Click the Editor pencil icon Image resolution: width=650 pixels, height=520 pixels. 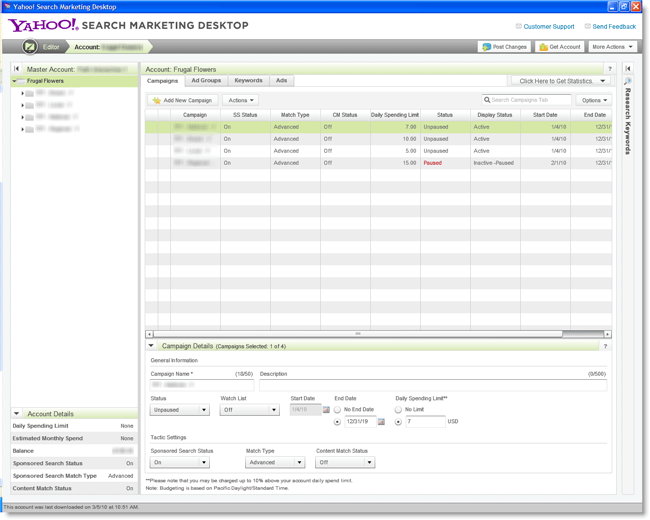(30, 47)
